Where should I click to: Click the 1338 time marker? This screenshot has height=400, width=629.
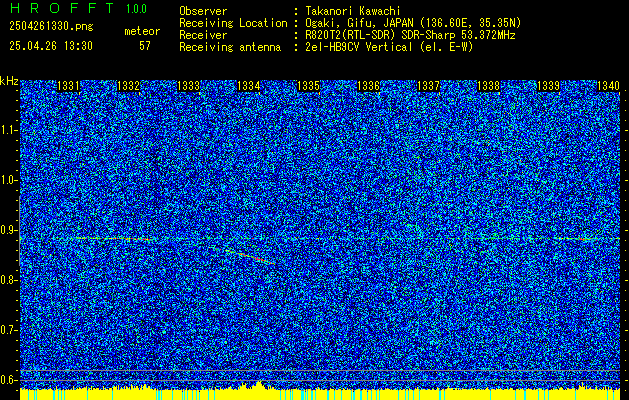489,86
